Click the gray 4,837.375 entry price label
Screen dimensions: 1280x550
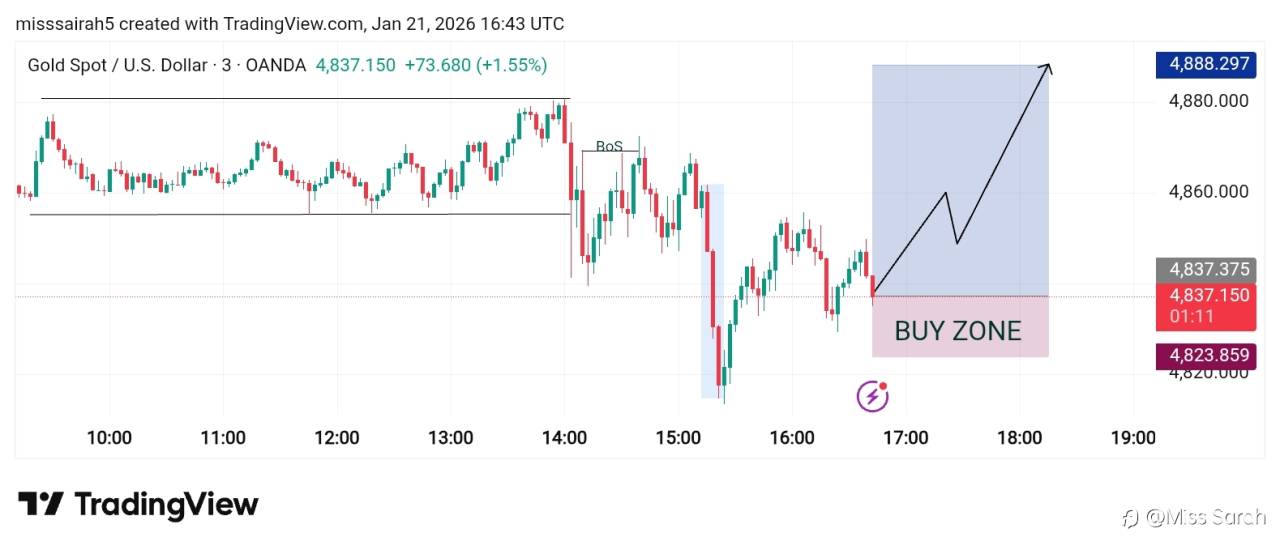(x=1203, y=269)
